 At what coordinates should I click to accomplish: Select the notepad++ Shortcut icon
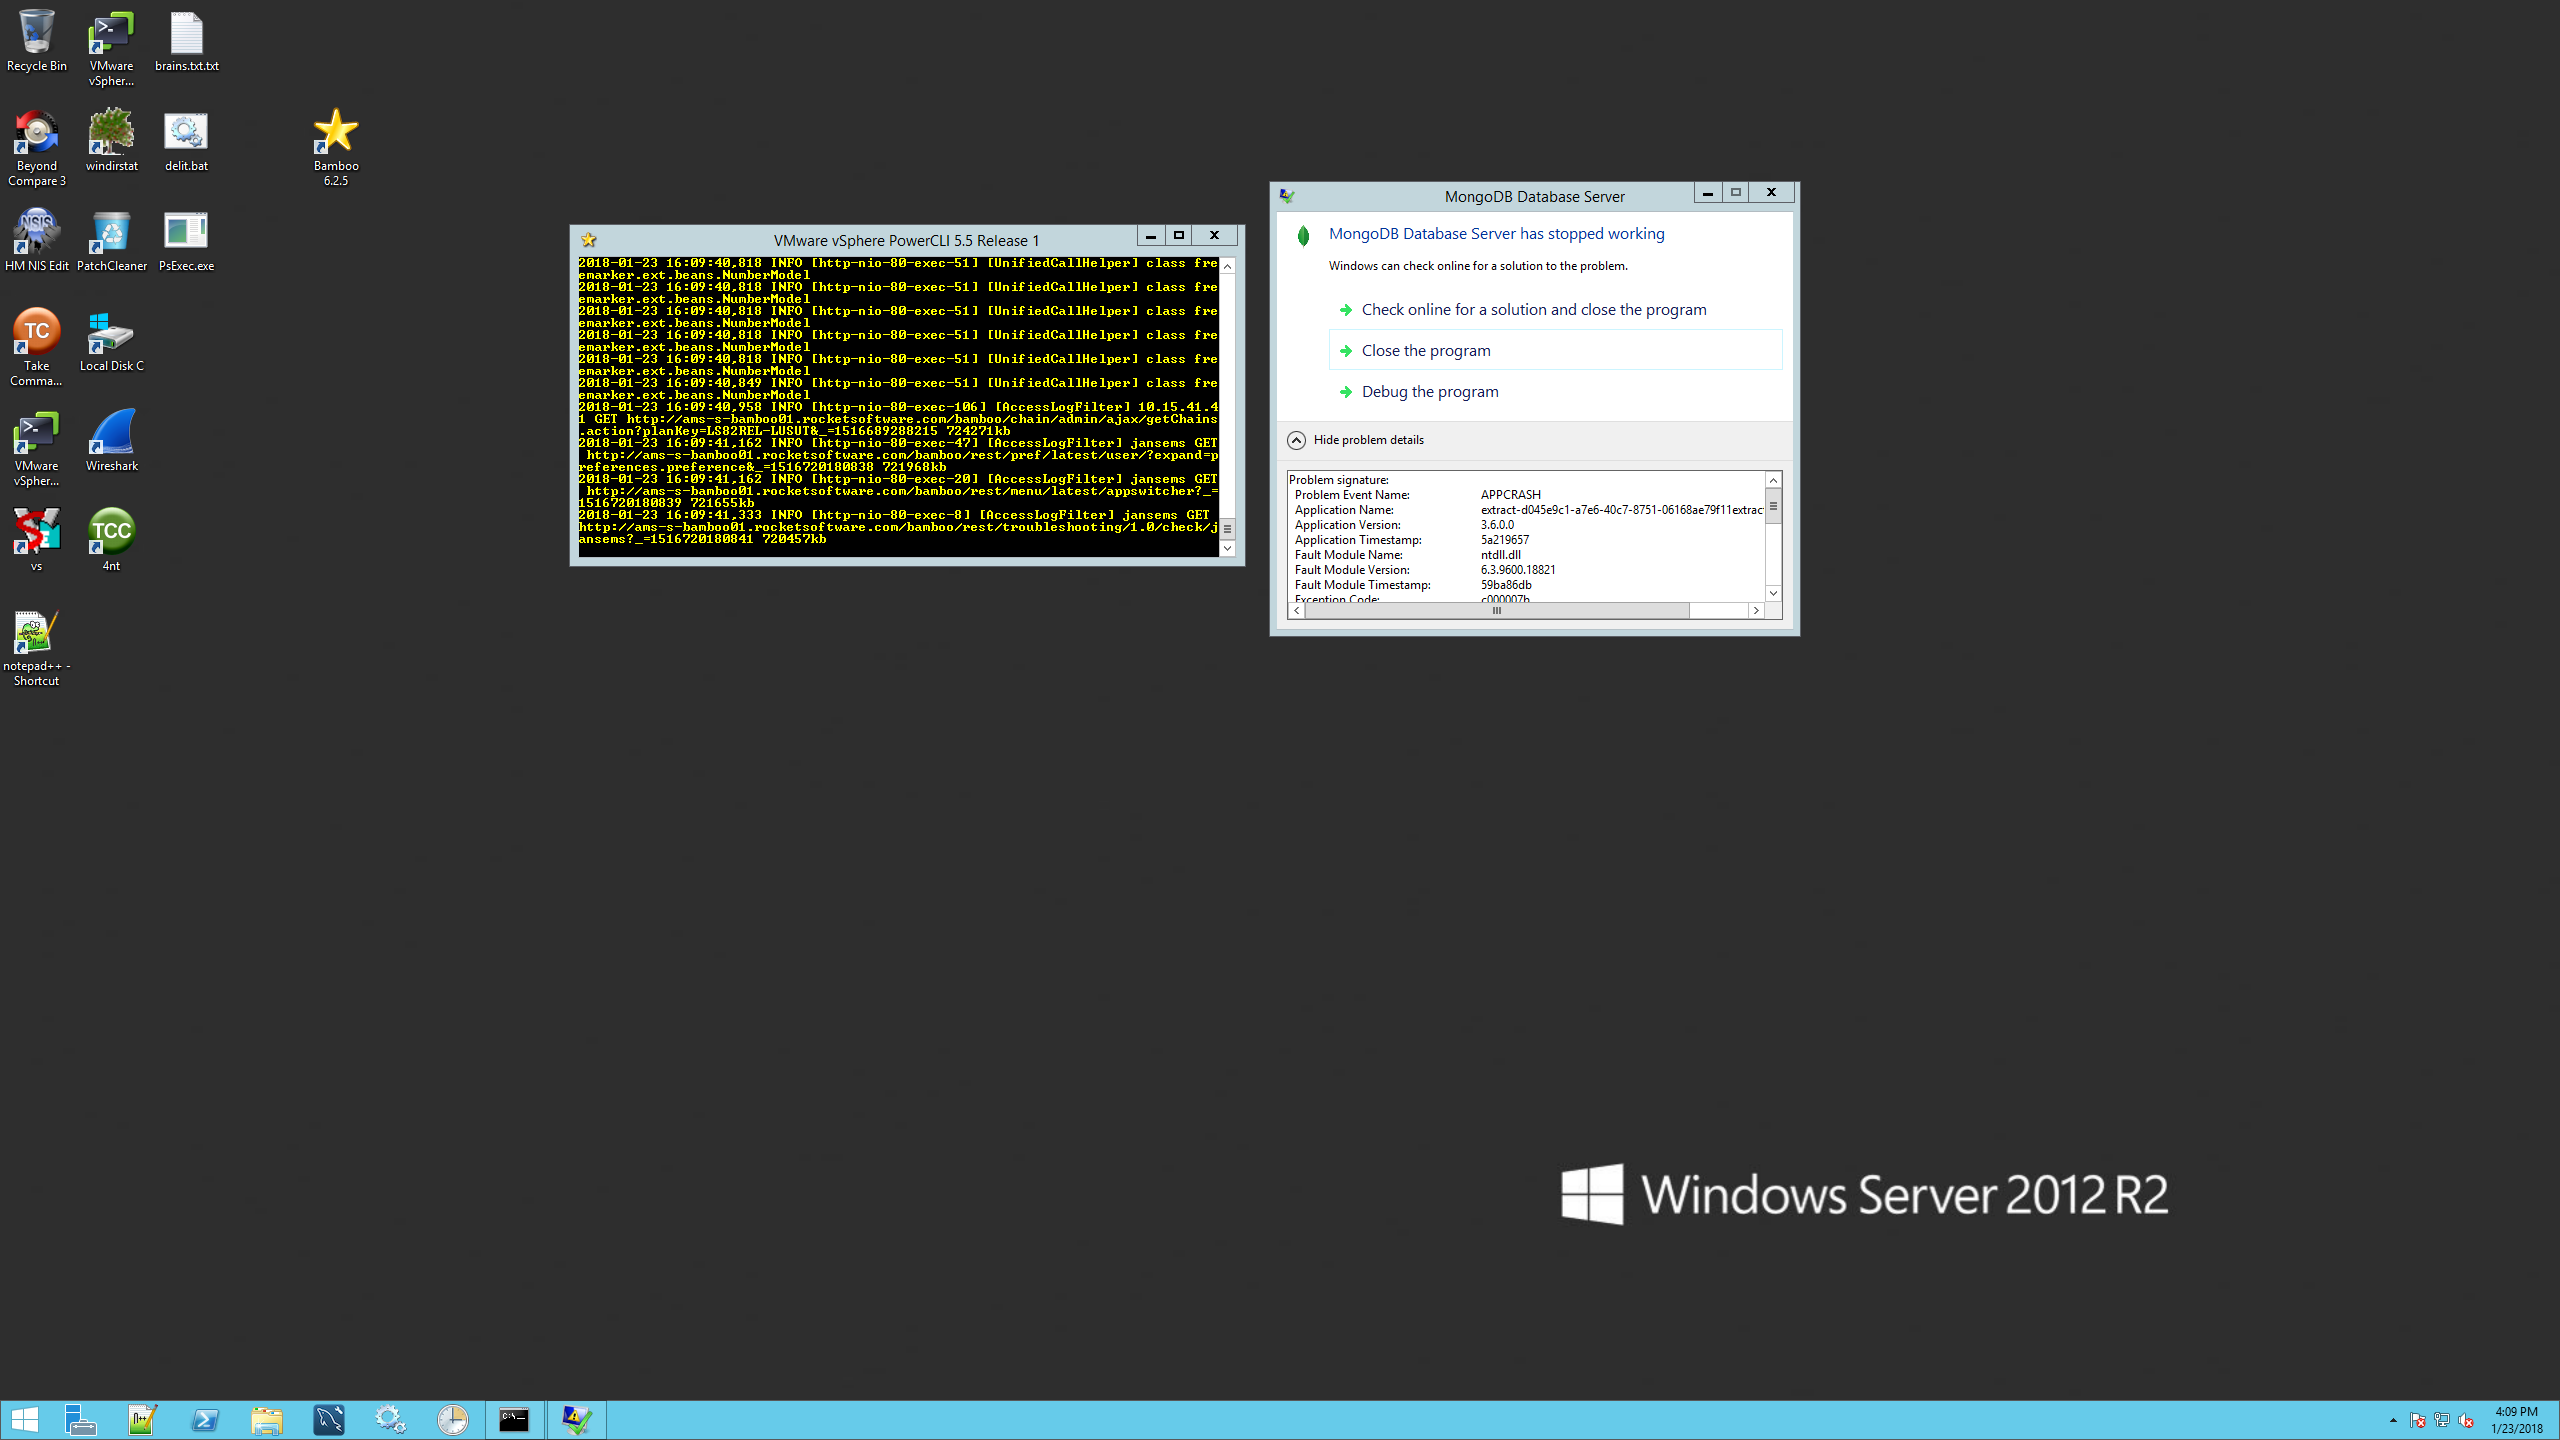click(36, 648)
